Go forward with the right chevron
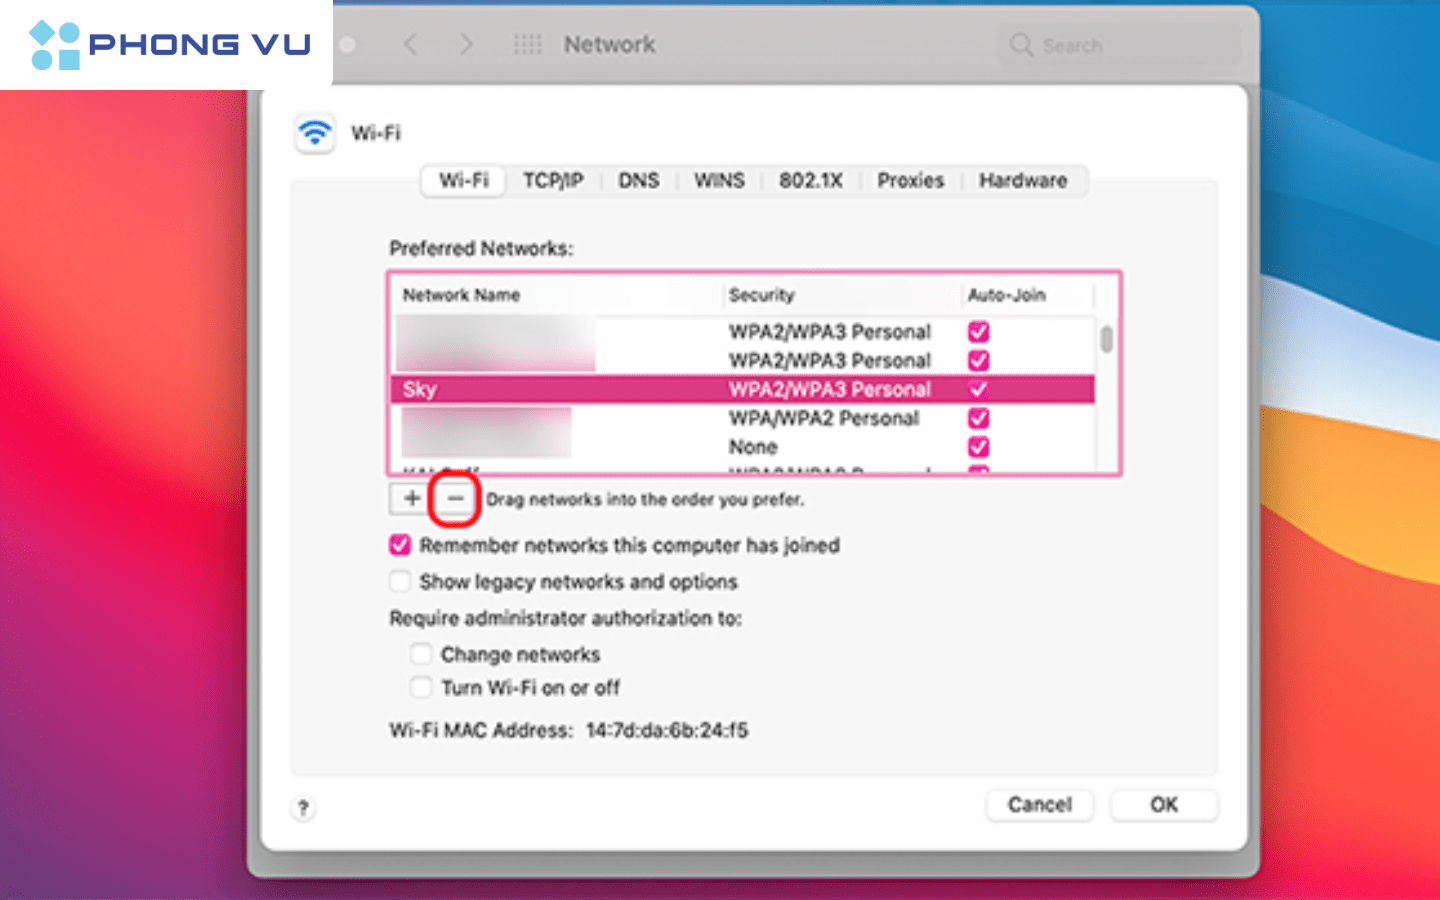1440x900 pixels. point(466,44)
